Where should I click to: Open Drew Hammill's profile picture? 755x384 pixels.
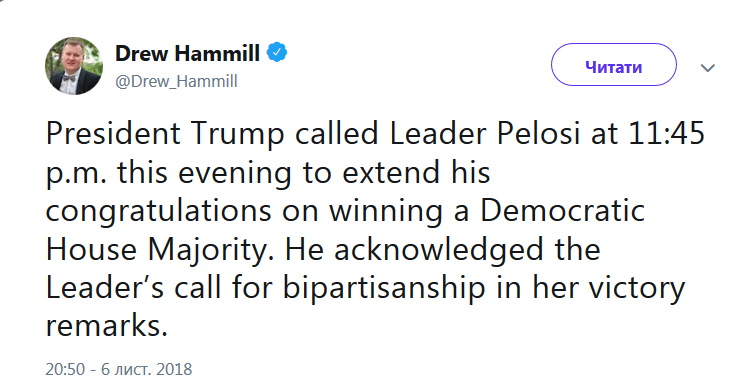pos(74,66)
